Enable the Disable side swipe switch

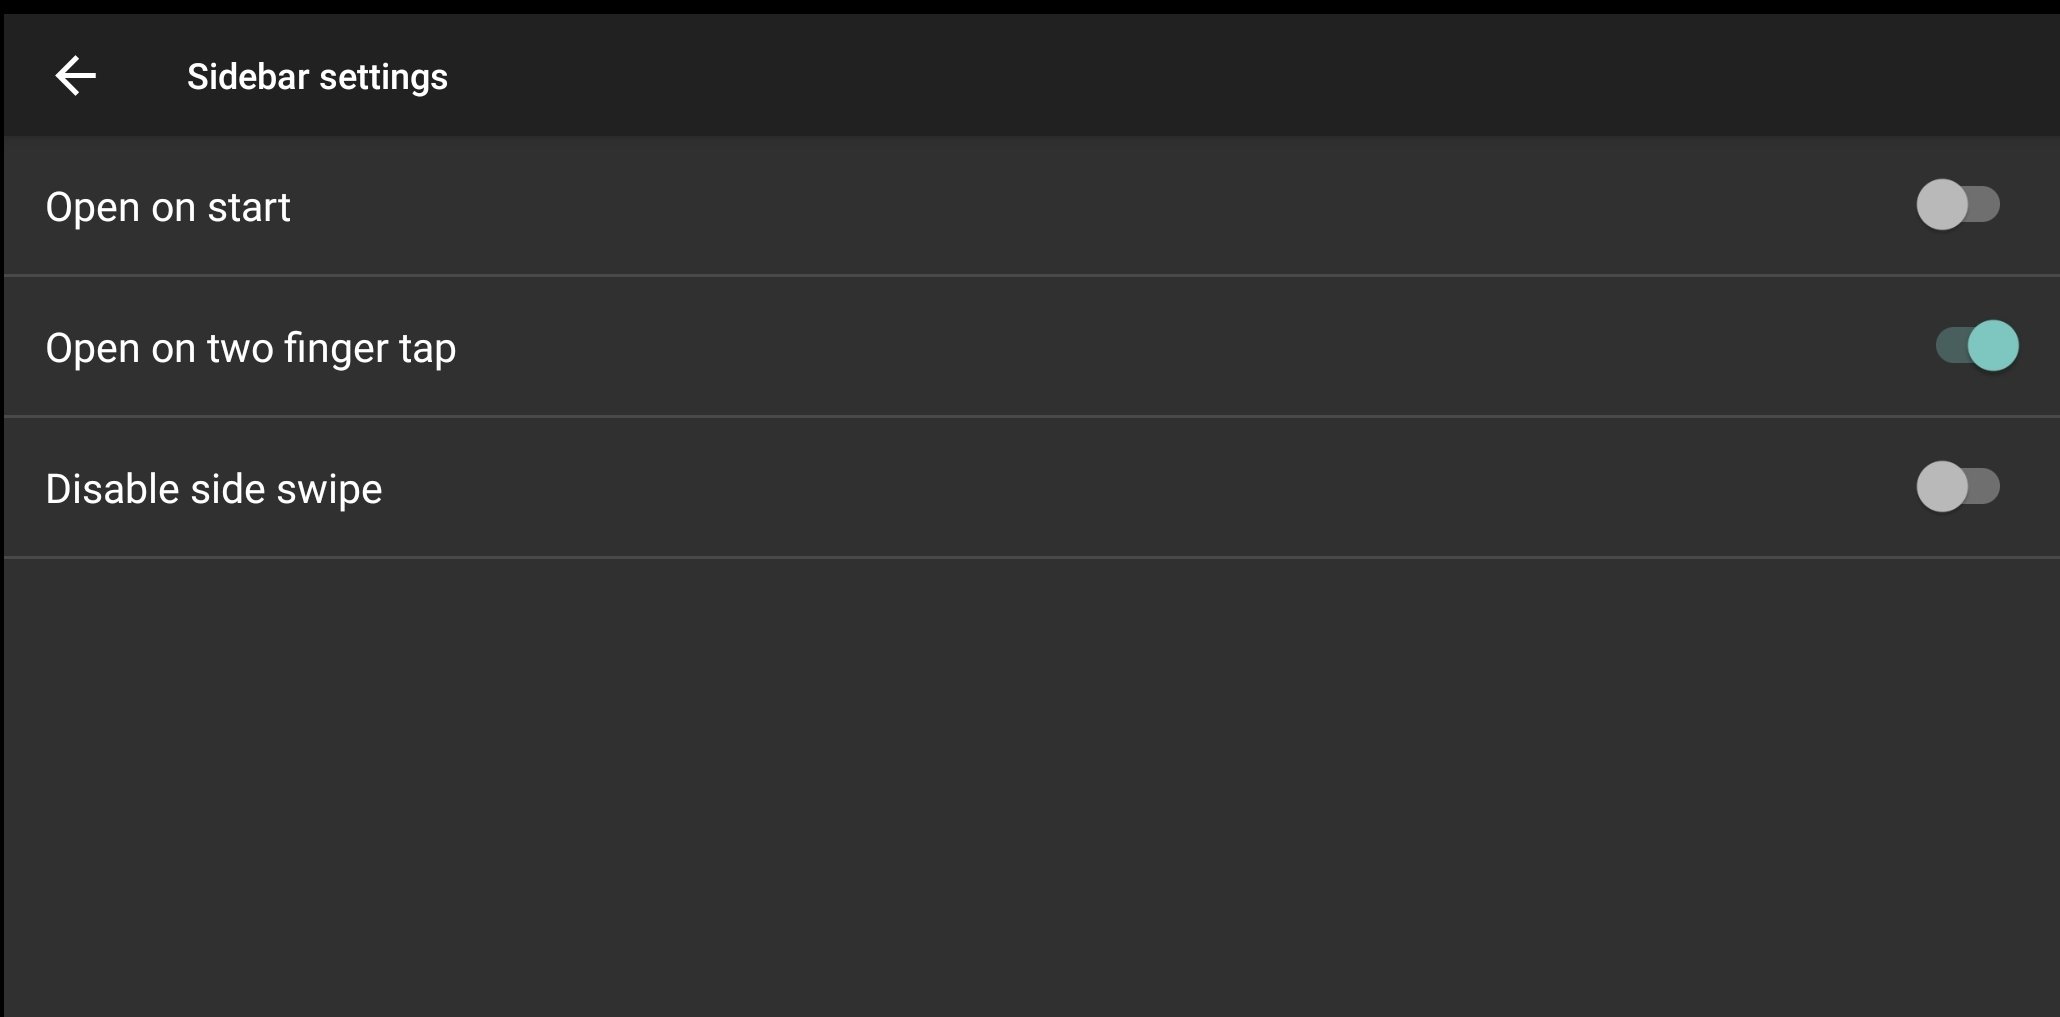coord(1958,487)
